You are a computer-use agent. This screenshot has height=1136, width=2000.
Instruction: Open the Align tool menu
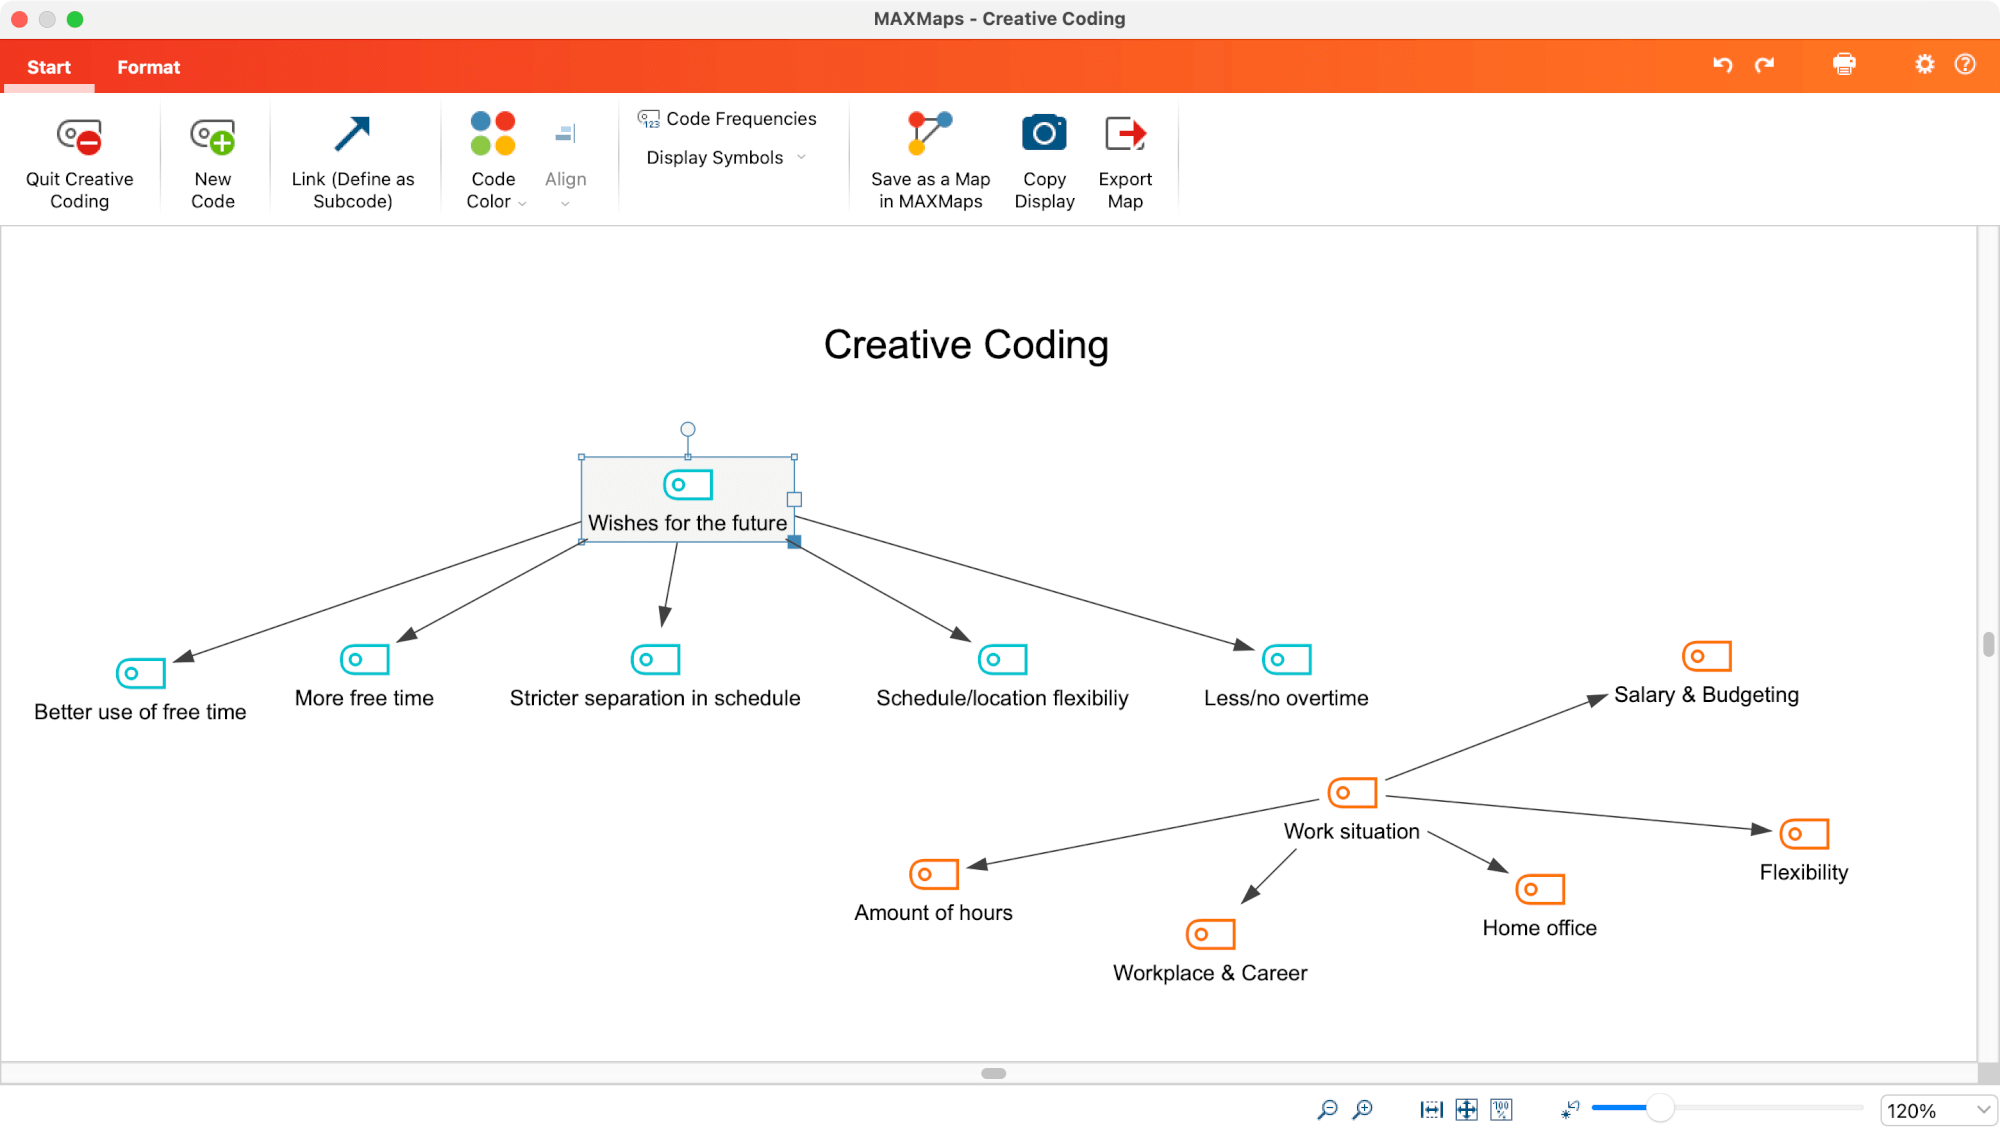point(565,163)
